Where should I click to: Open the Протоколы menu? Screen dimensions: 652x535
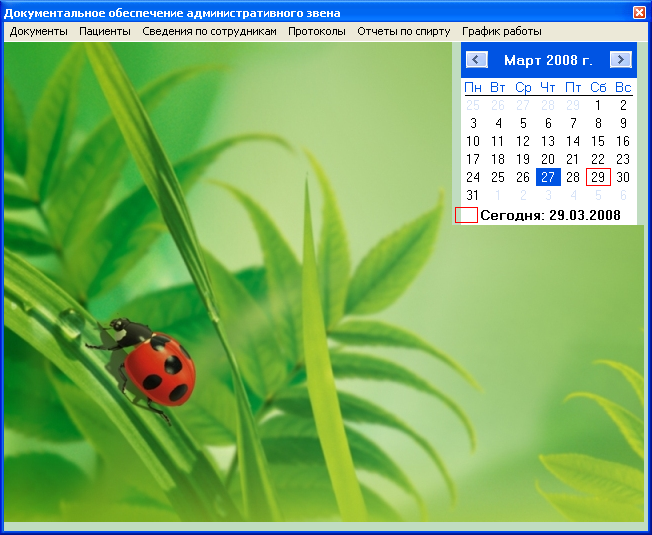[x=317, y=32]
